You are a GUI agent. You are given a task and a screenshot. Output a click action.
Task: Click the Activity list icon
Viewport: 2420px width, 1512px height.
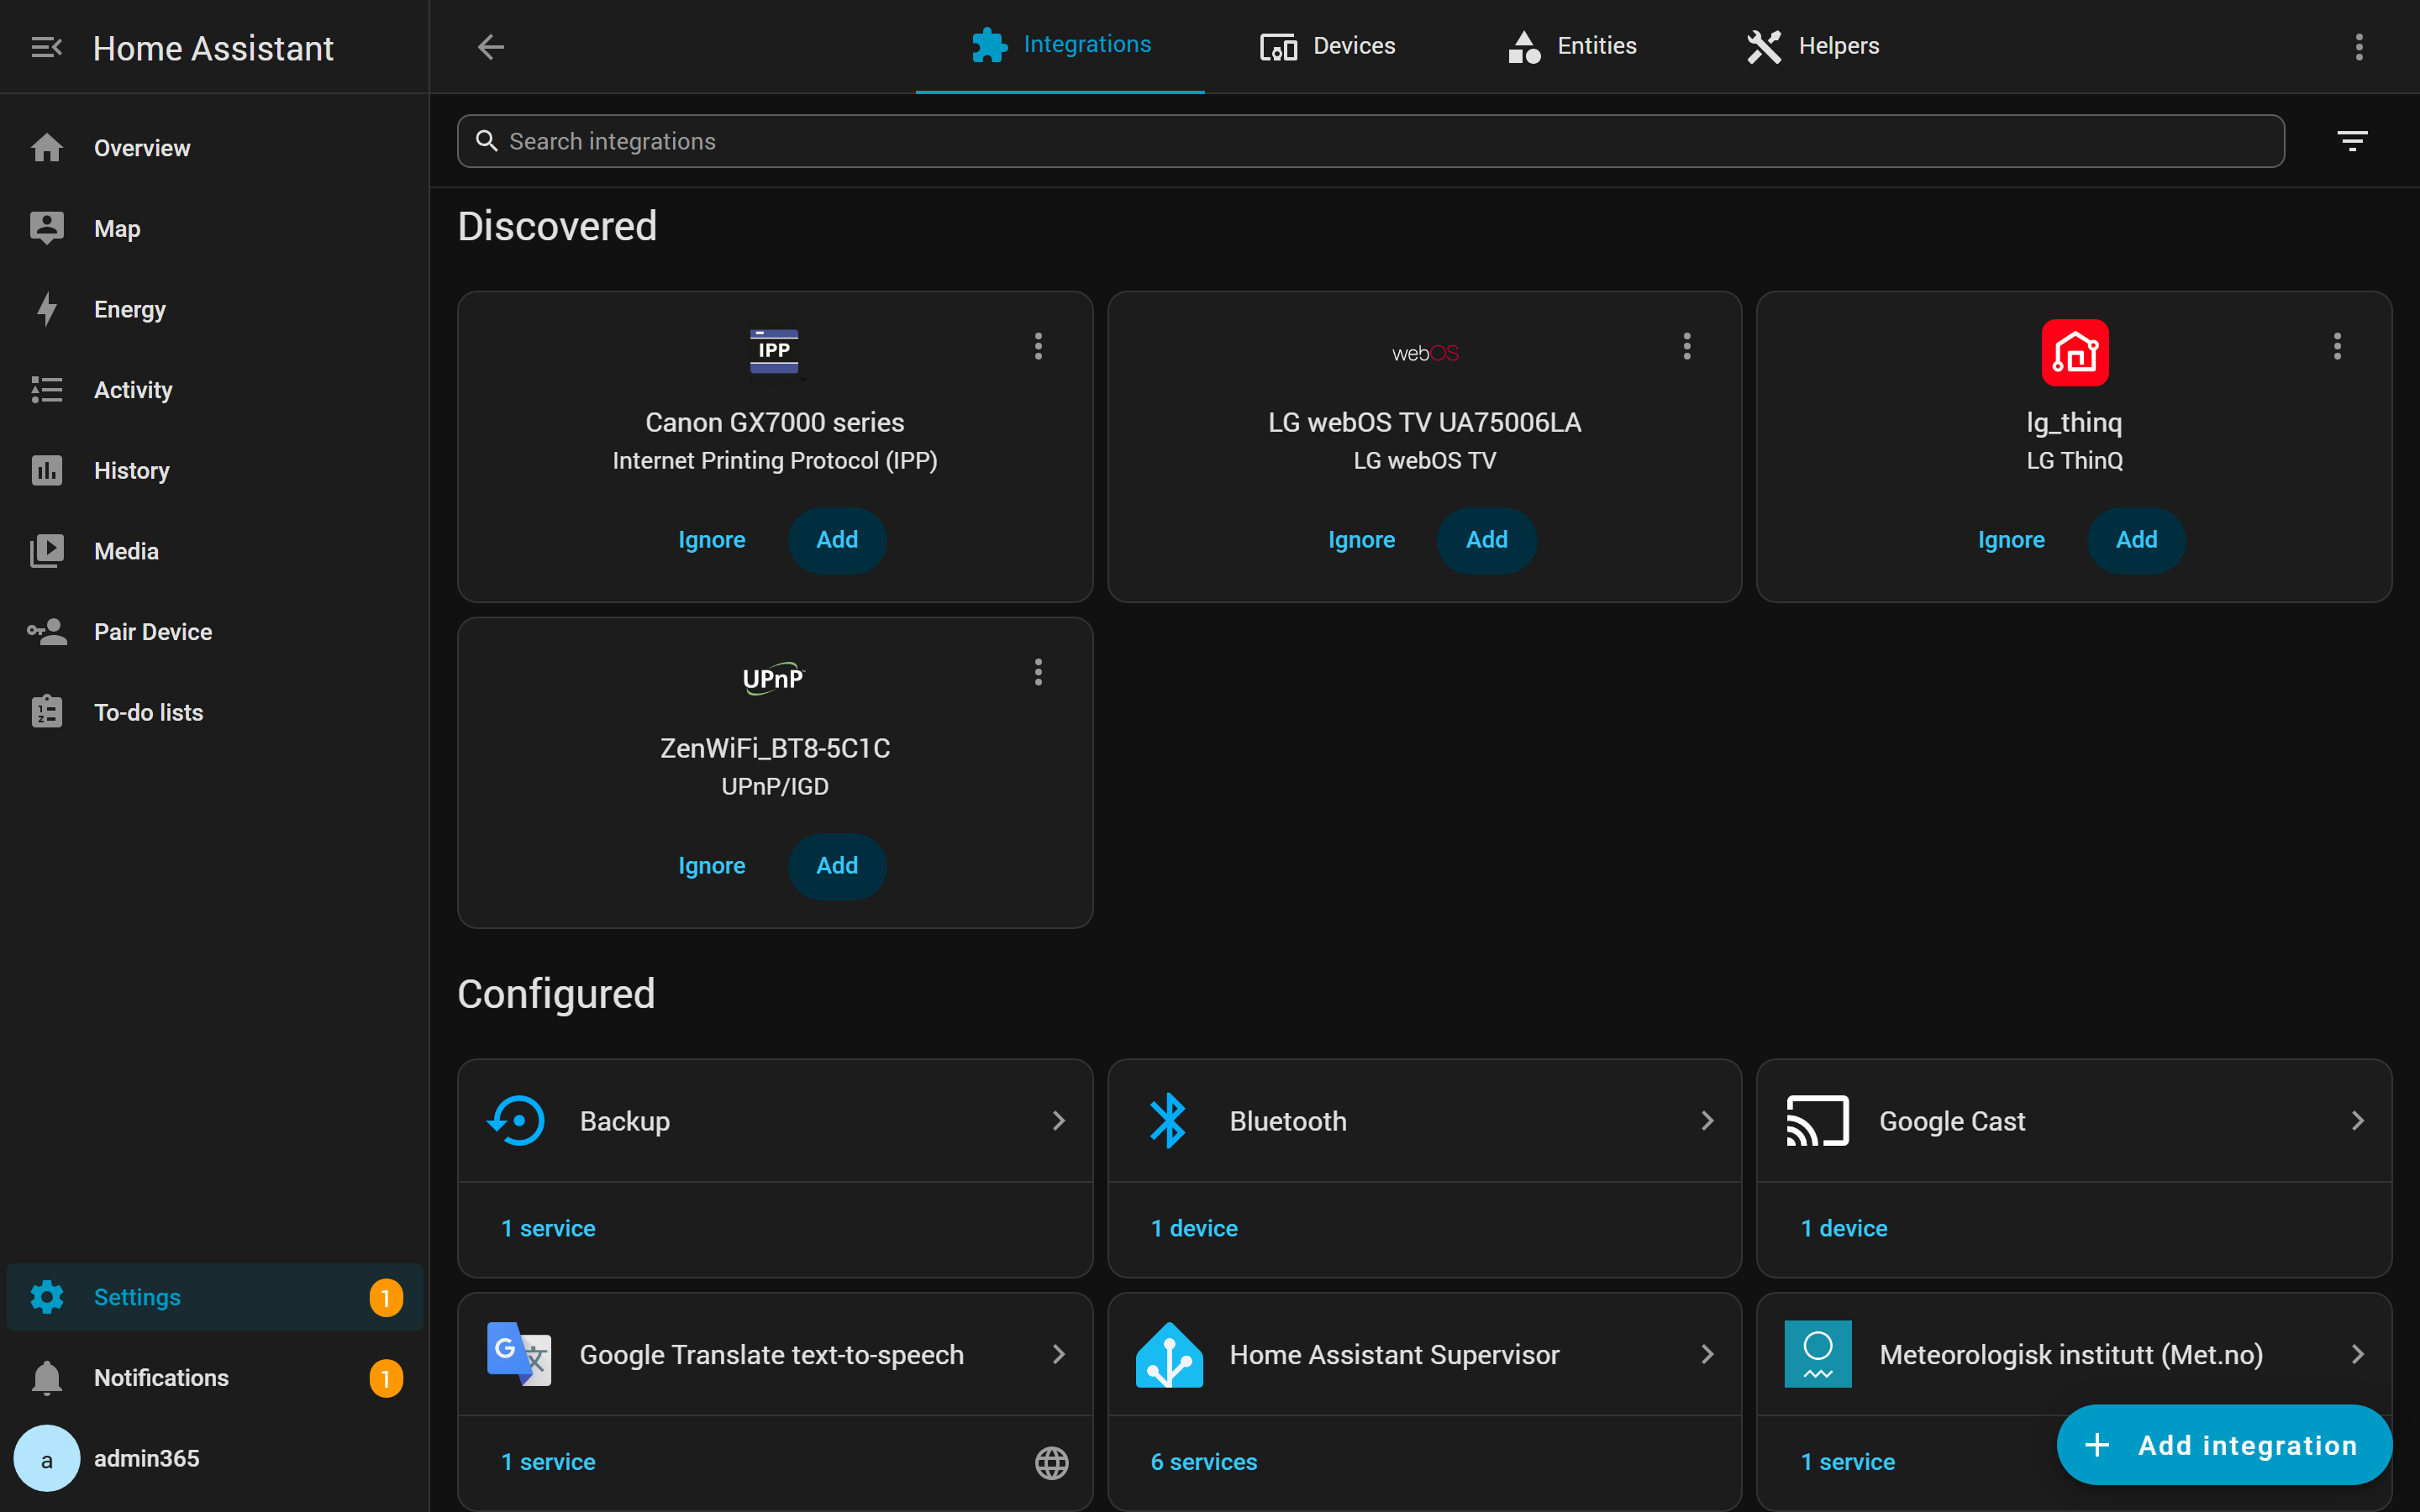click(47, 390)
